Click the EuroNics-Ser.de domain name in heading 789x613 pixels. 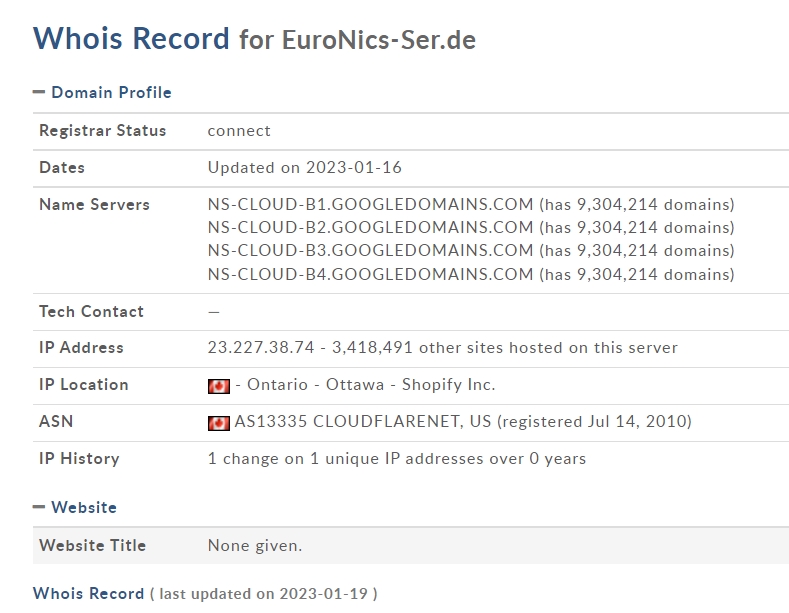tap(378, 40)
